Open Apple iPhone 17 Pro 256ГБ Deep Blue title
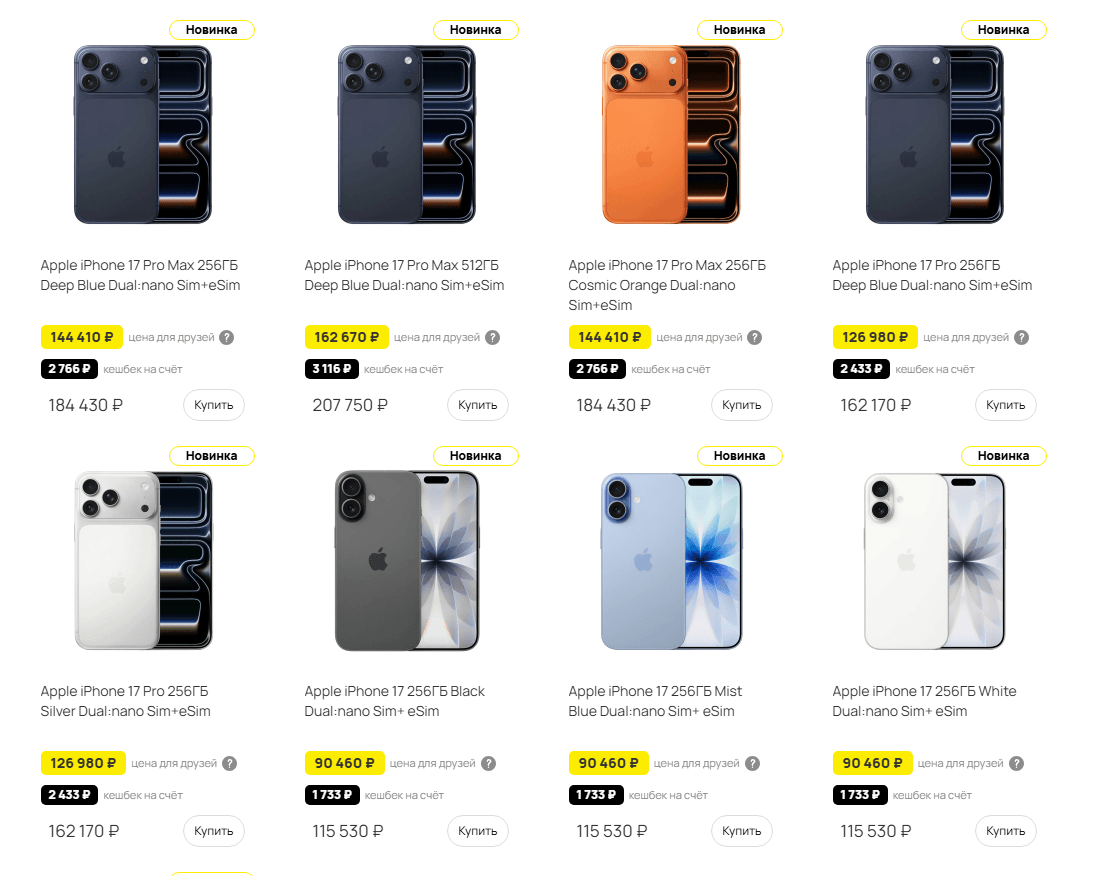Image resolution: width=1101 pixels, height=876 pixels. 932,275
